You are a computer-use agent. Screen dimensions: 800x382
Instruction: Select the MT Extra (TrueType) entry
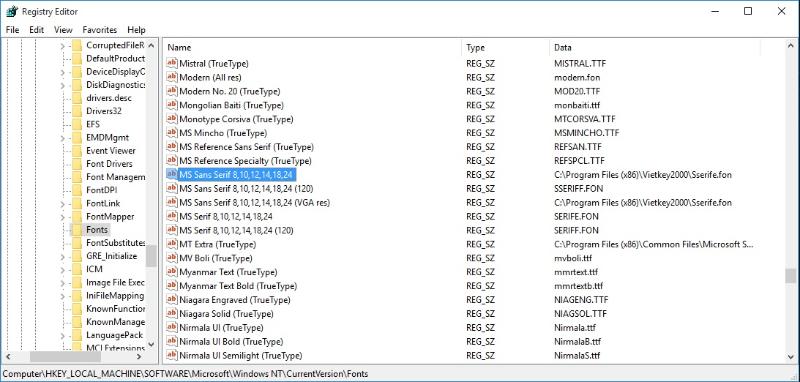click(x=217, y=244)
